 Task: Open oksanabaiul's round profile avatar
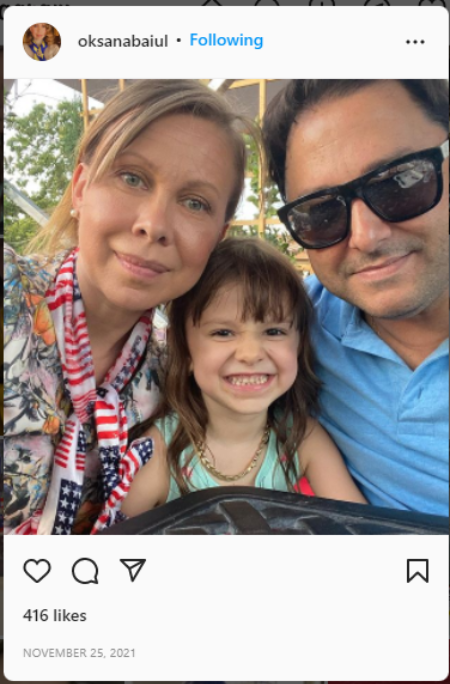click(41, 41)
